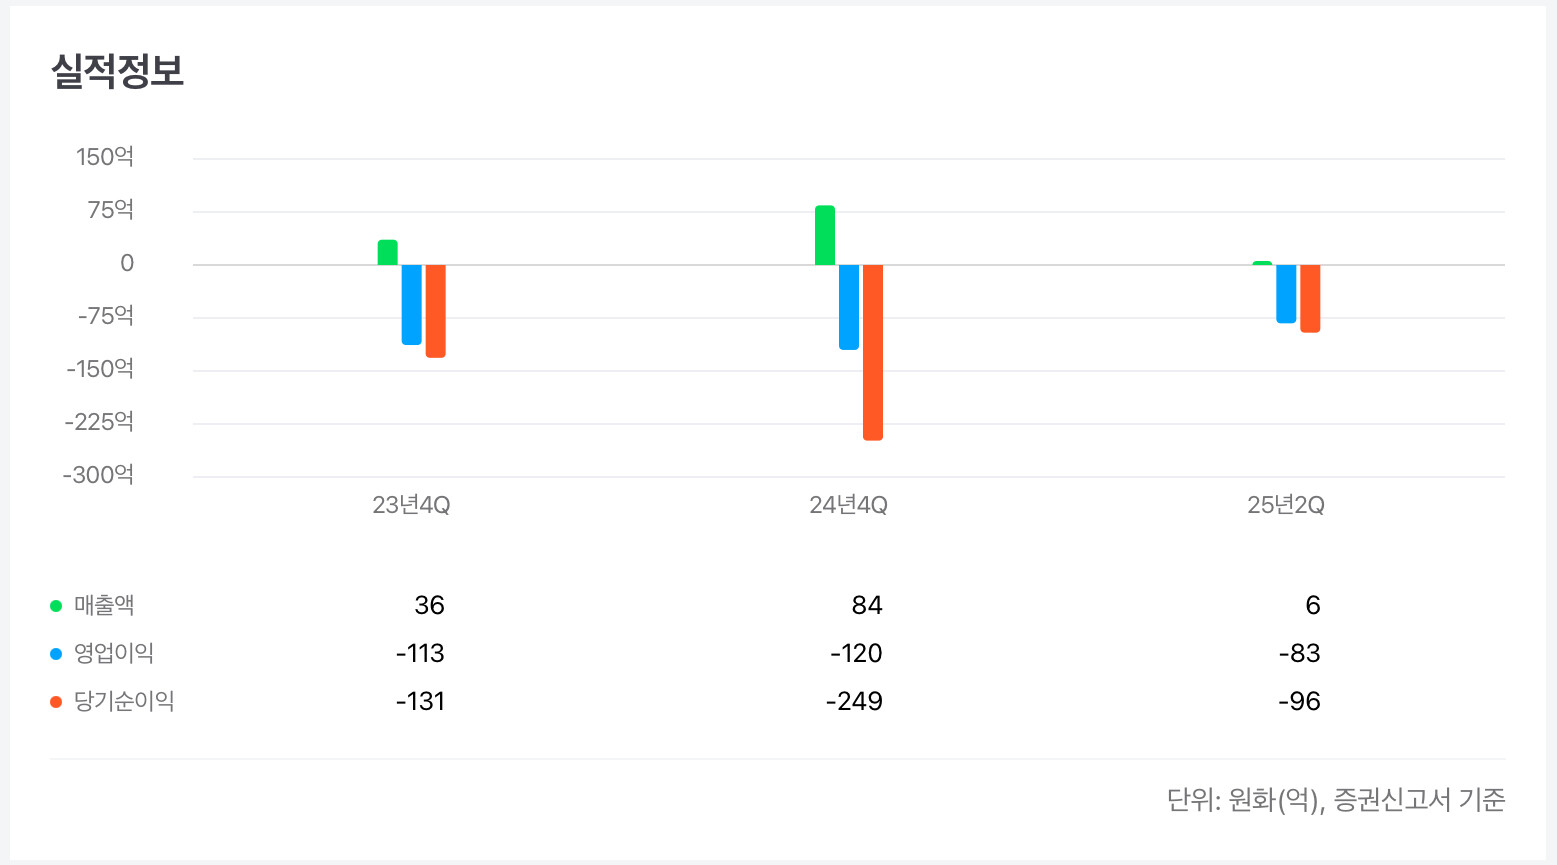This screenshot has height=865, width=1557.
Task: Click the blue 영업이익 legend dot
Action: [56, 654]
